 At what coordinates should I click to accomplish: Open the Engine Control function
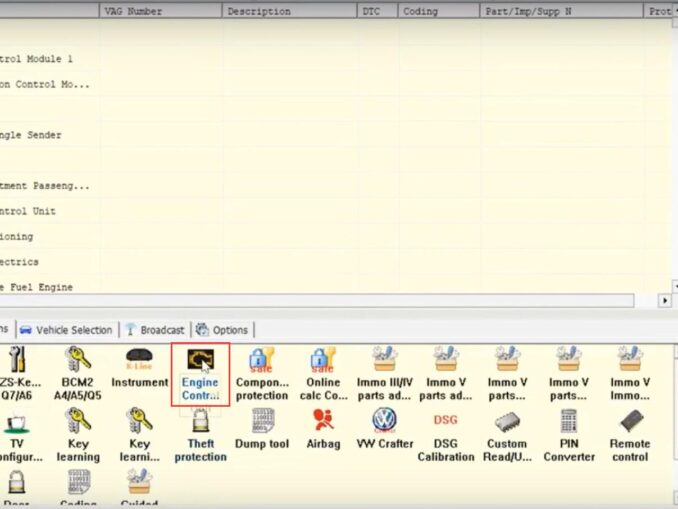tap(200, 375)
